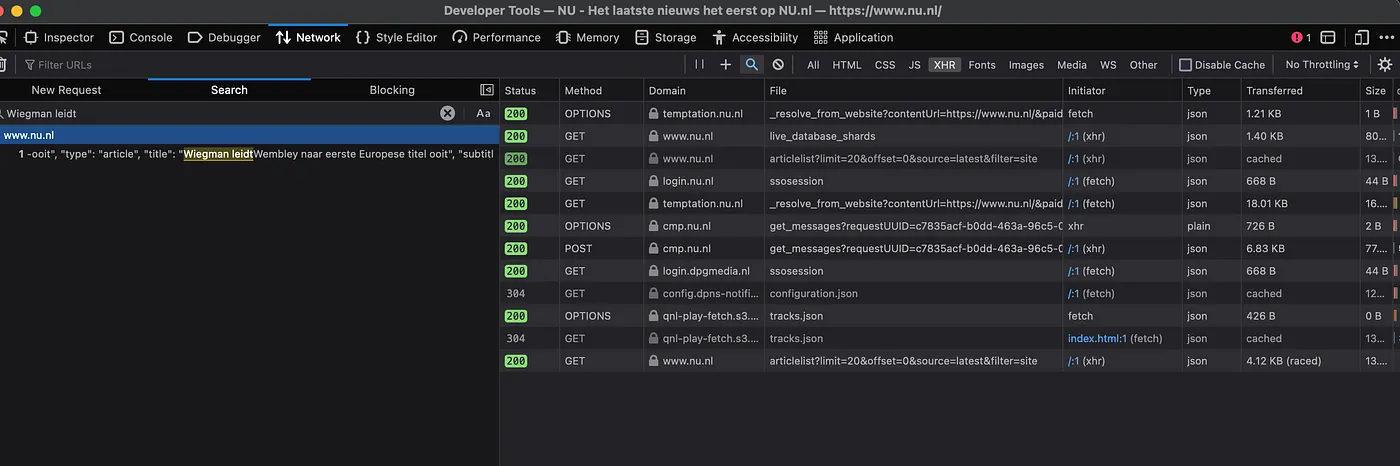The height and width of the screenshot is (466, 1400).
Task: Toggle the XHR request filter
Action: click(x=944, y=65)
